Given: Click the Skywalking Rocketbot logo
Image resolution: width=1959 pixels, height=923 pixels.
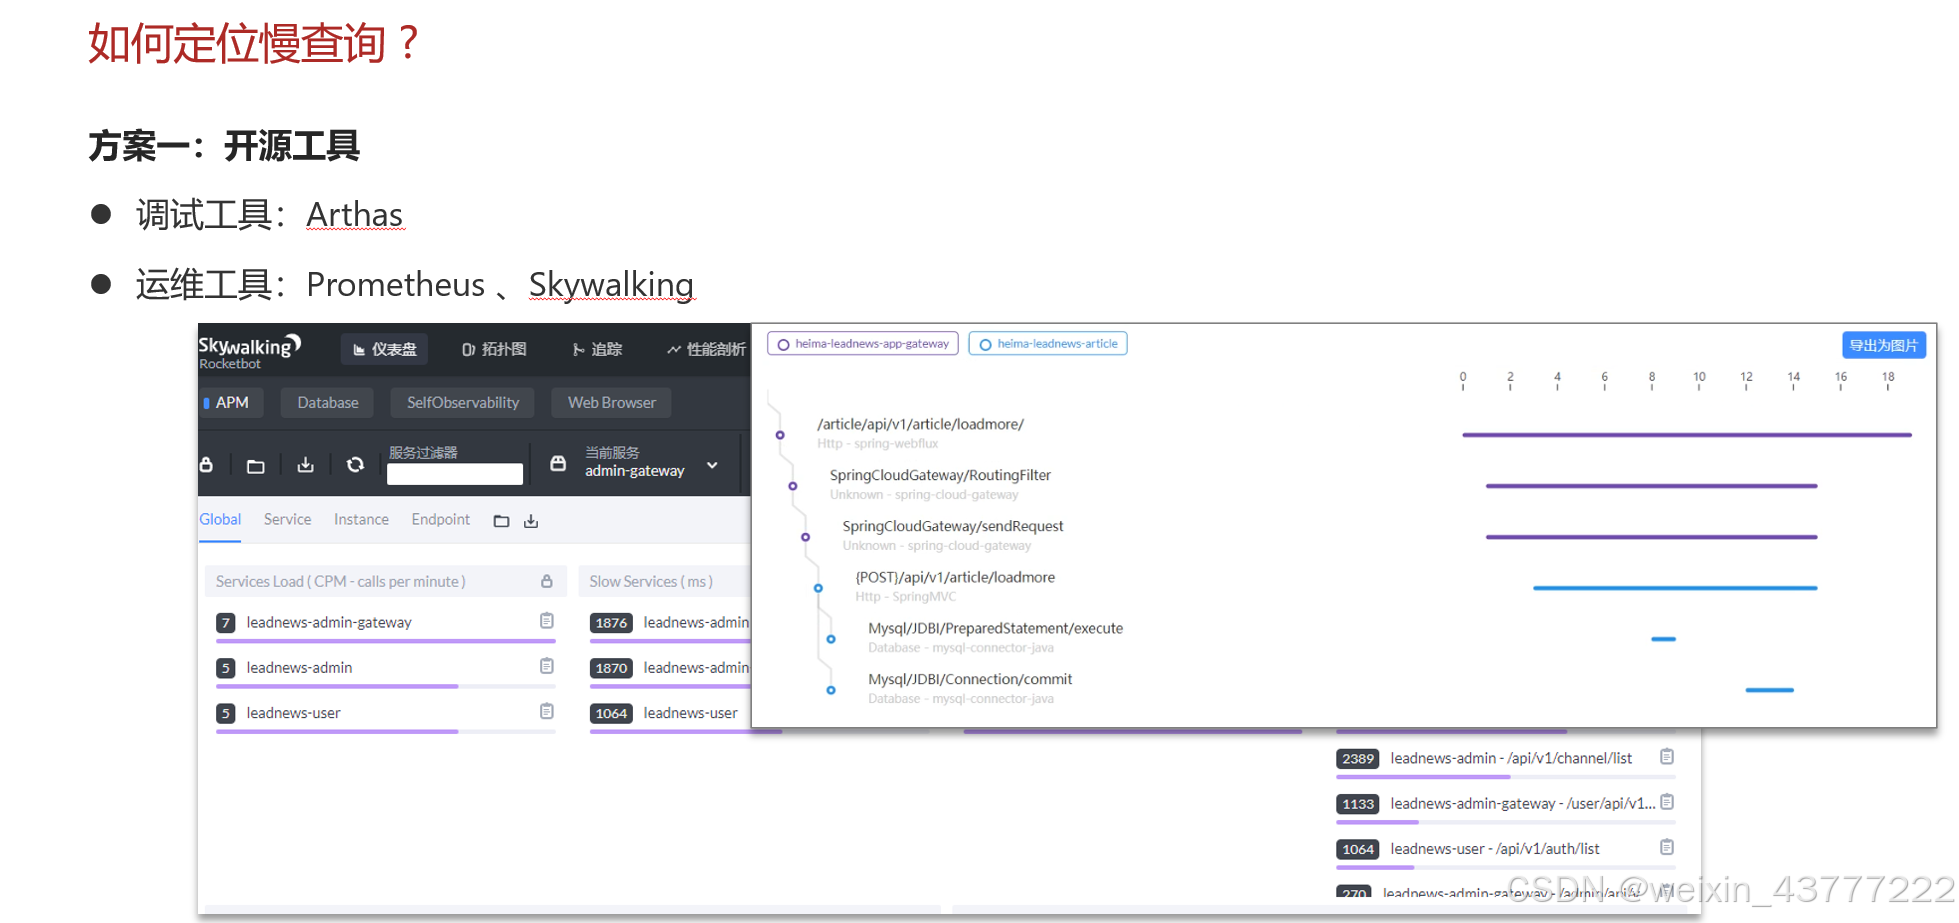Looking at the screenshot, I should (249, 351).
